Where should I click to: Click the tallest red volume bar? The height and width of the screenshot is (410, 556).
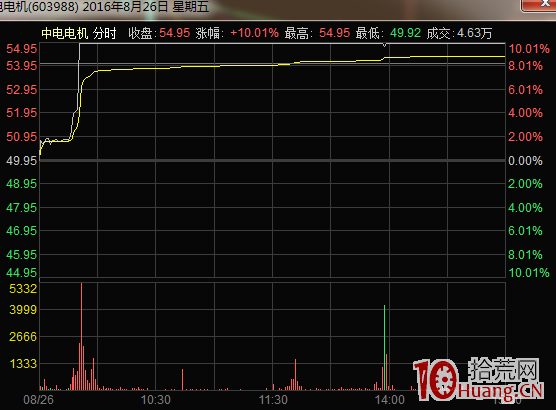tap(81, 337)
